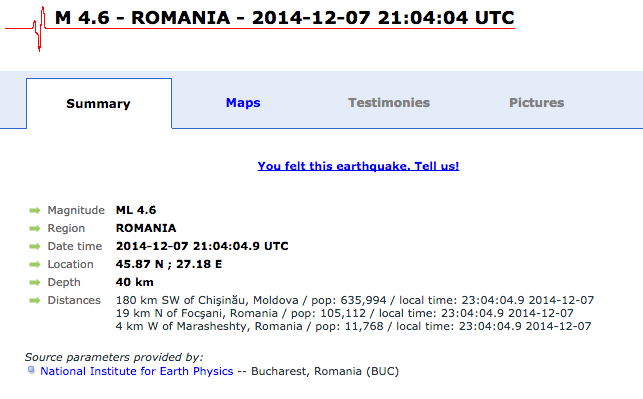This screenshot has width=643, height=399.
Task: Open the Pictures tab
Action: click(536, 103)
